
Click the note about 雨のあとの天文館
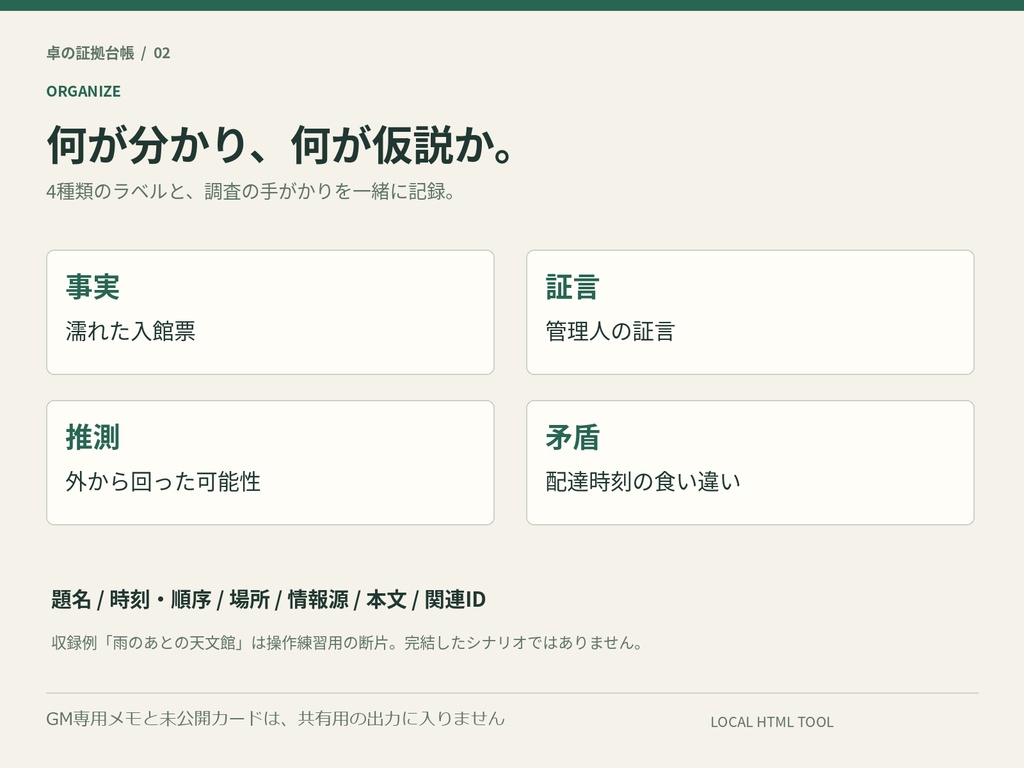tap(347, 643)
